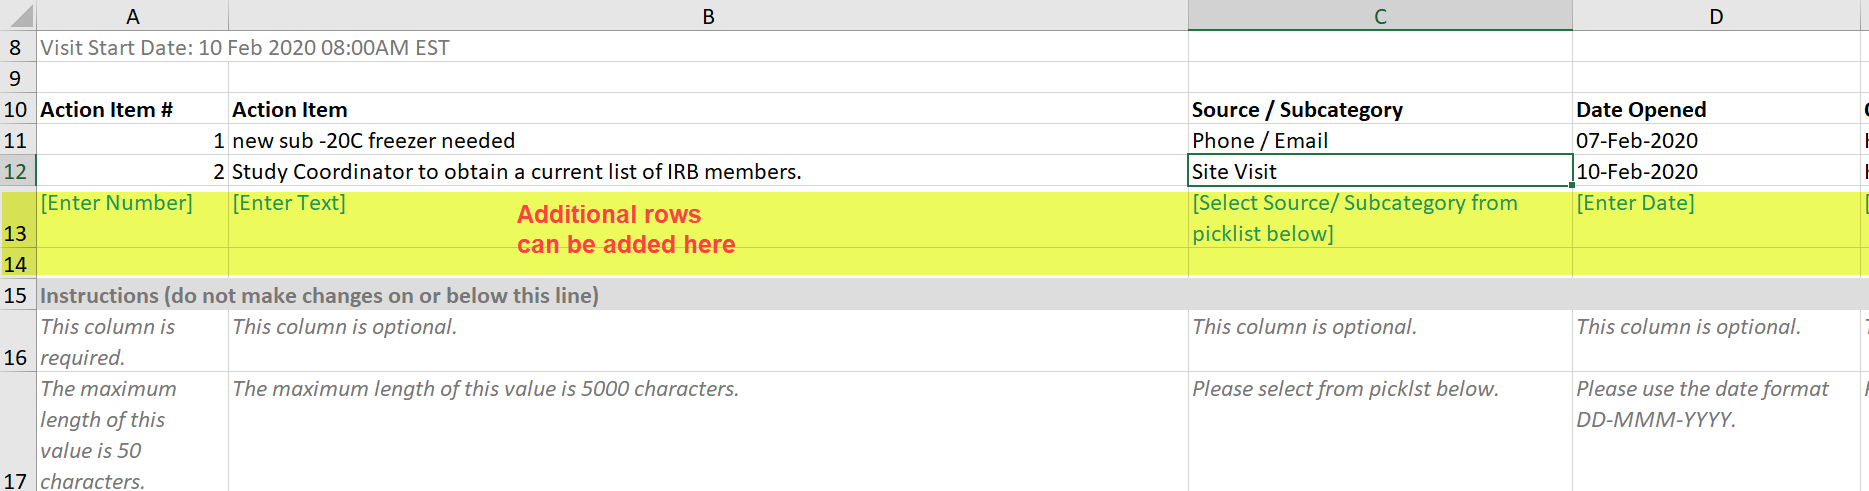Image resolution: width=1869 pixels, height=491 pixels.
Task: Select the [Select Source/ Subcategory] picklist cell
Action: (1380, 218)
